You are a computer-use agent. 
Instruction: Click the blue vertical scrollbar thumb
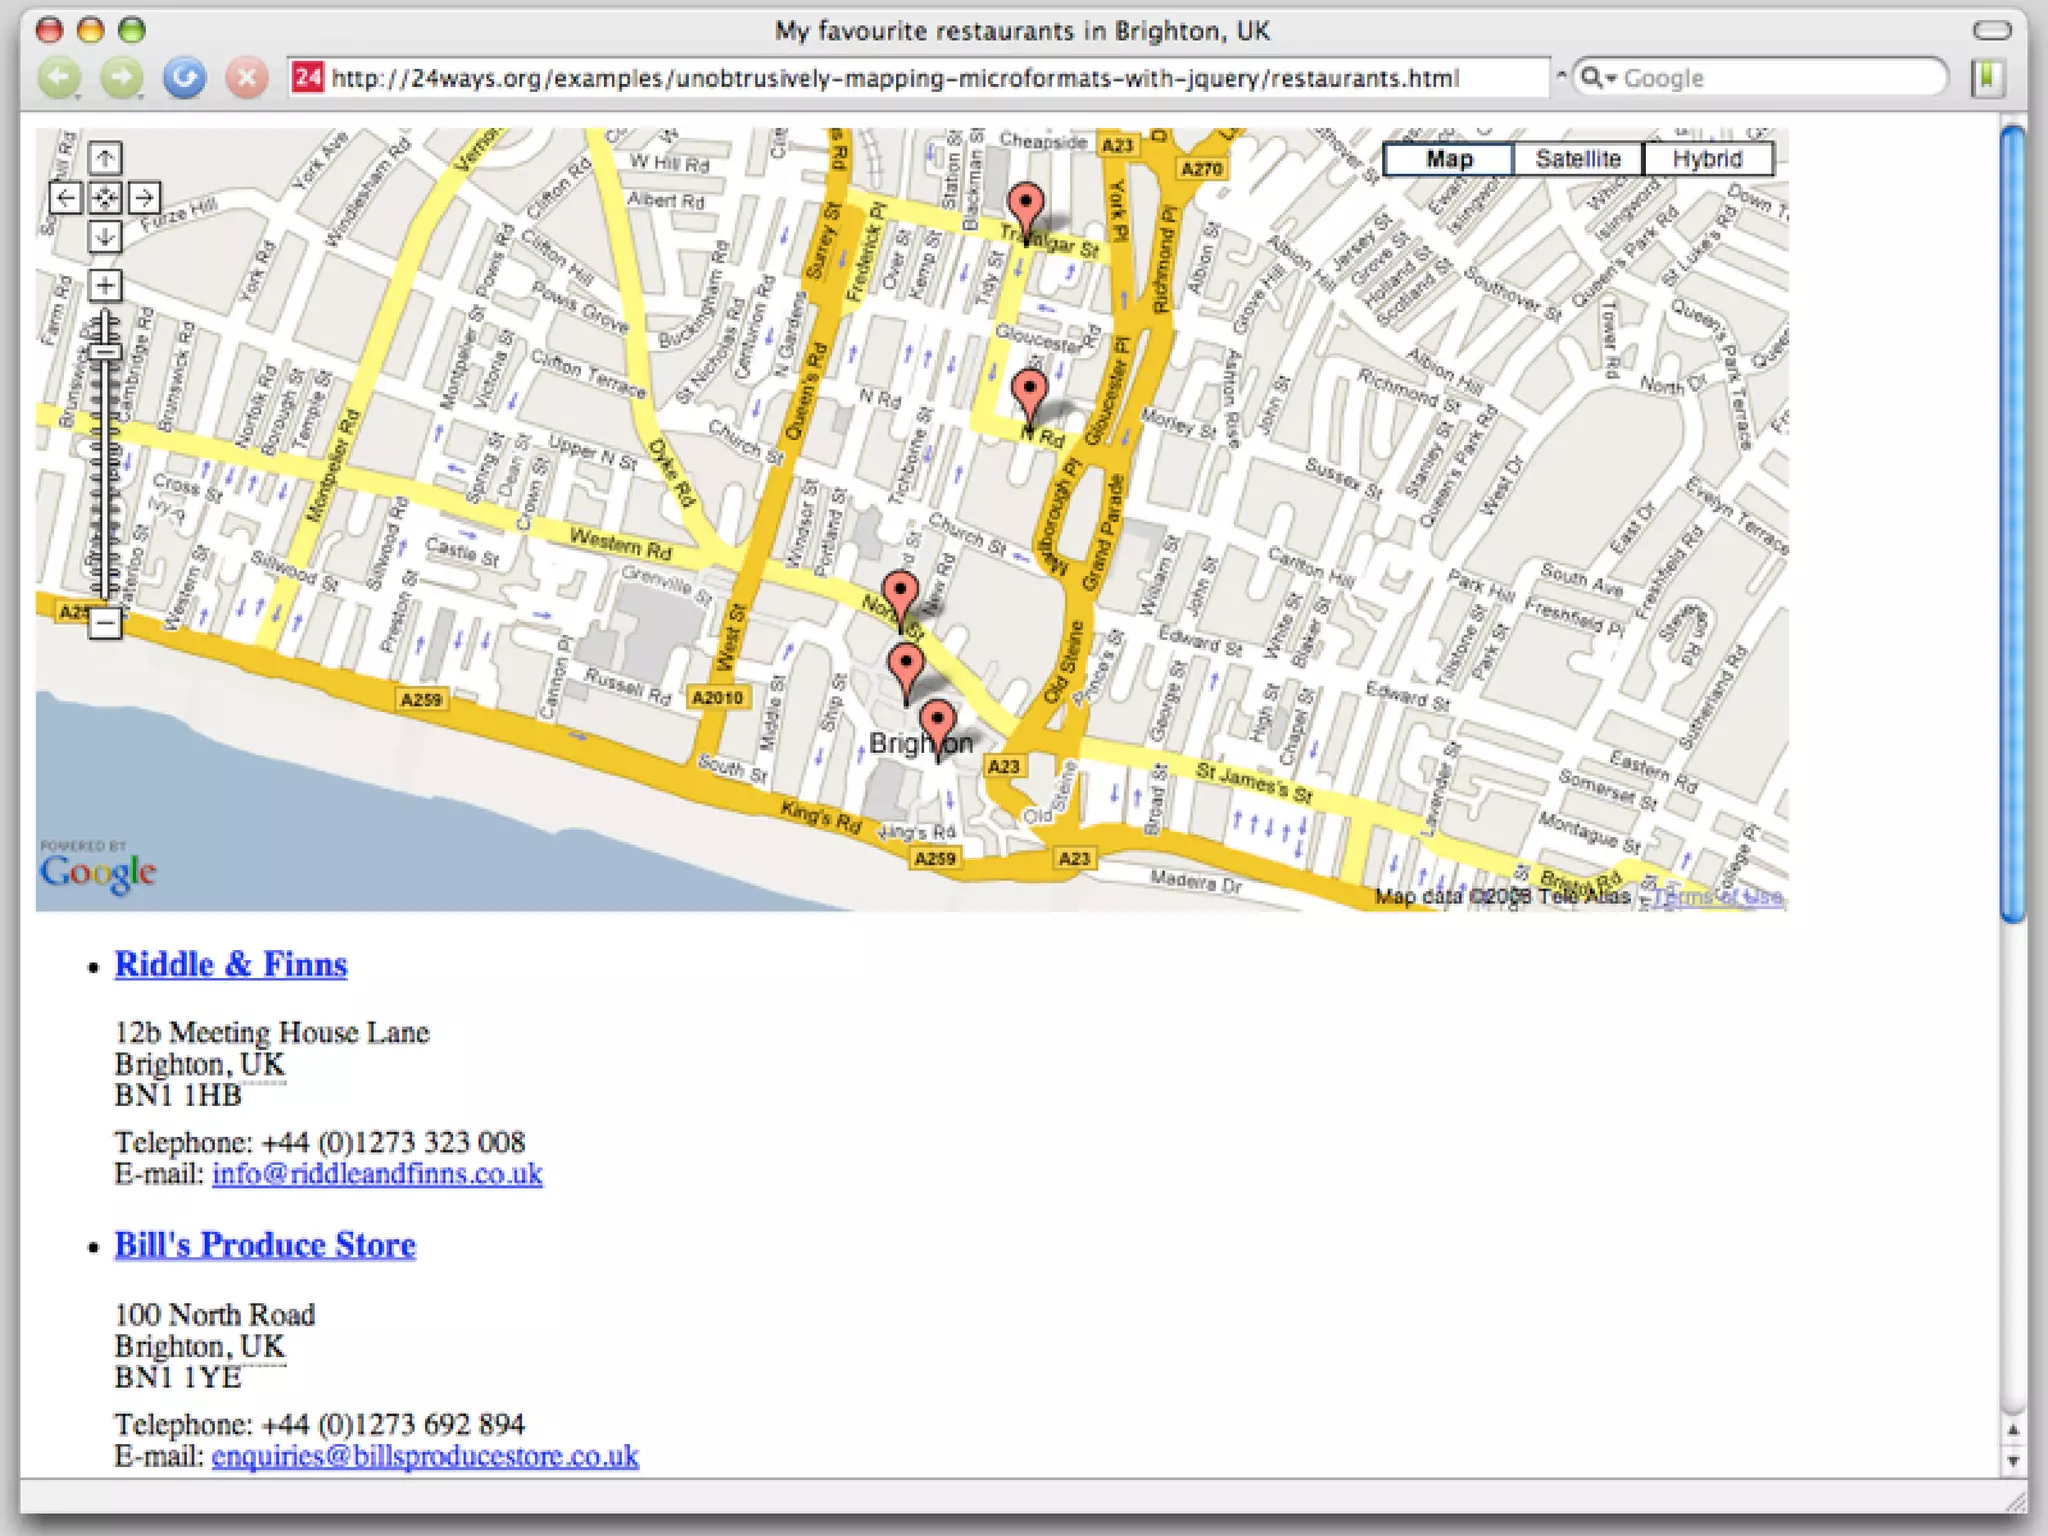[x=2012, y=523]
